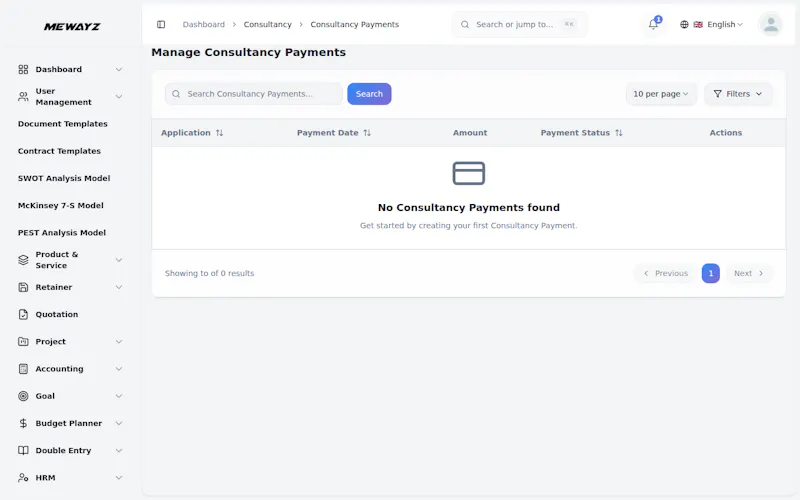Click the Budget Planner dollar icon
This screenshot has width=800, height=500.
[x=23, y=423]
